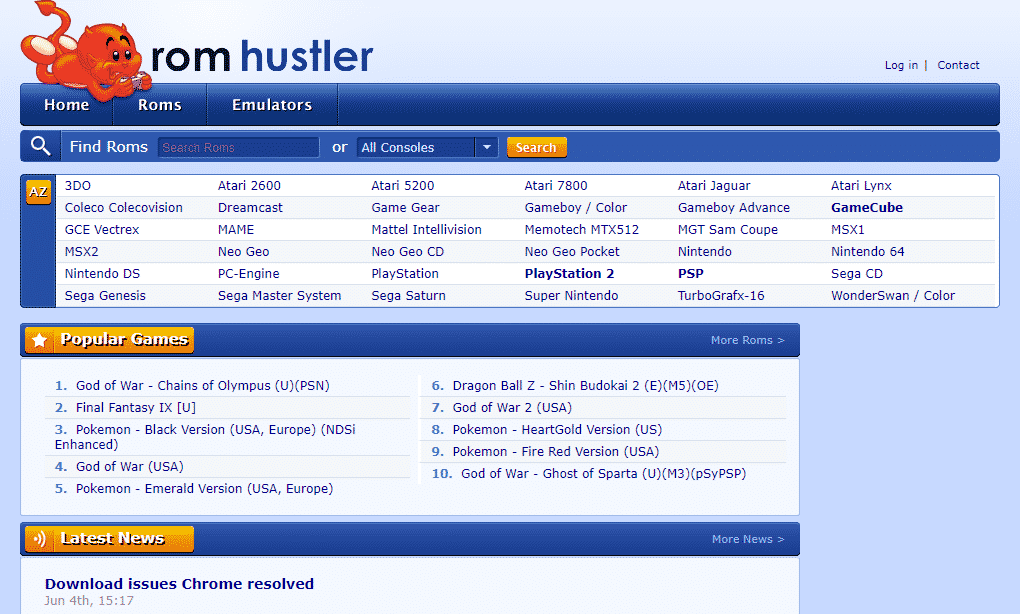The height and width of the screenshot is (614, 1020).
Task: Select the bold PSP link
Action: coord(691,274)
